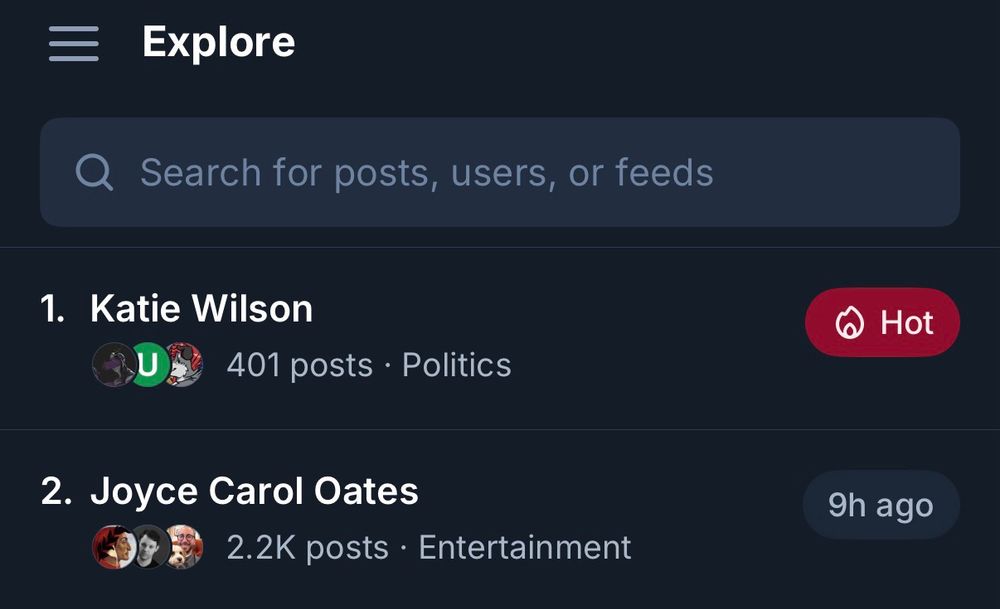1000x609 pixels.
Task: Open the Katie Wilson trending topic
Action: coord(203,309)
